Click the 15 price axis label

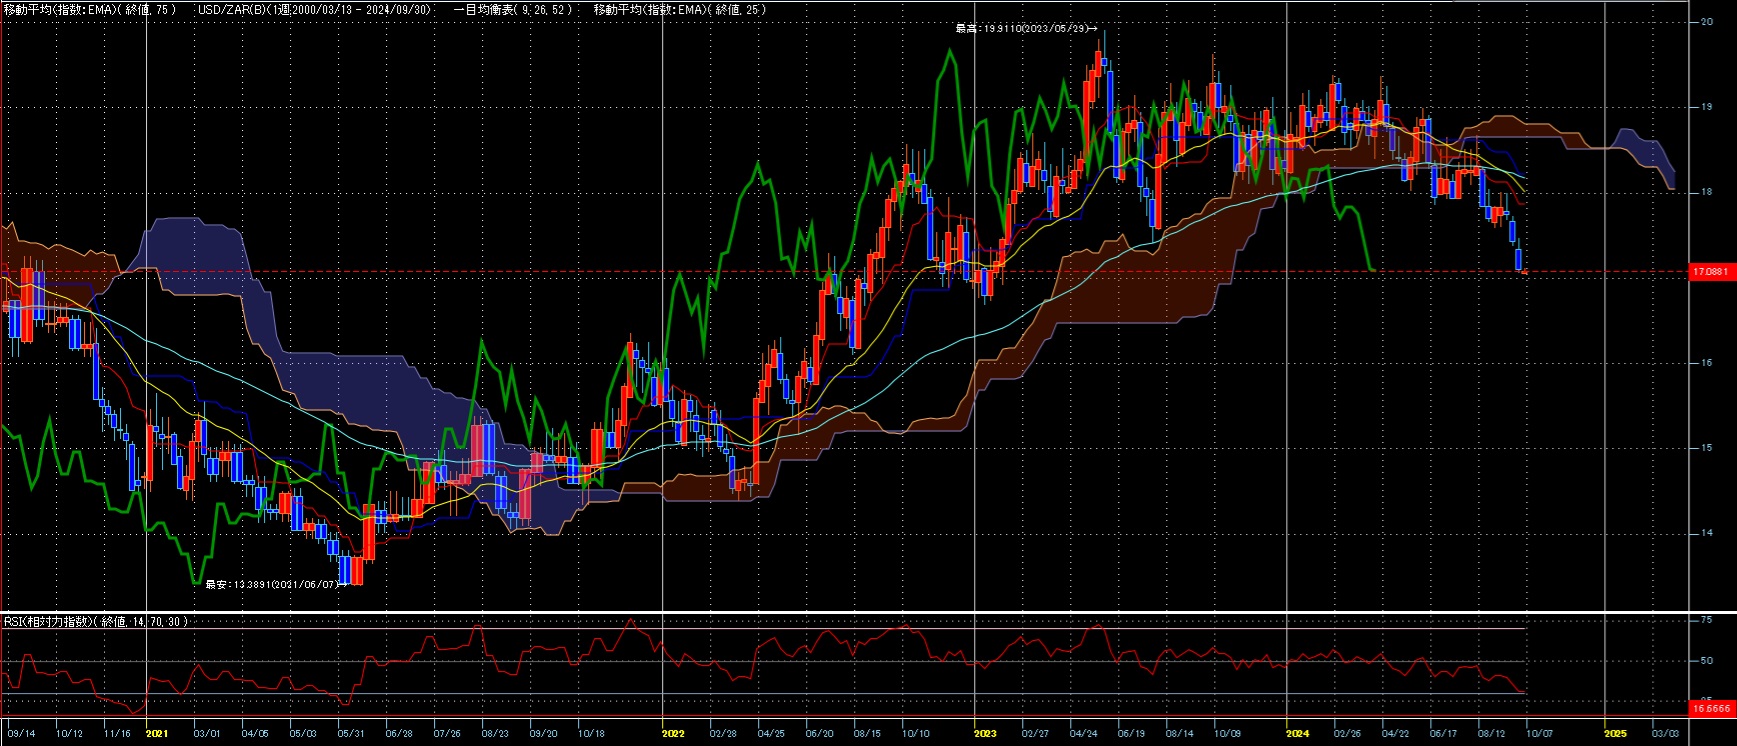click(x=1707, y=448)
